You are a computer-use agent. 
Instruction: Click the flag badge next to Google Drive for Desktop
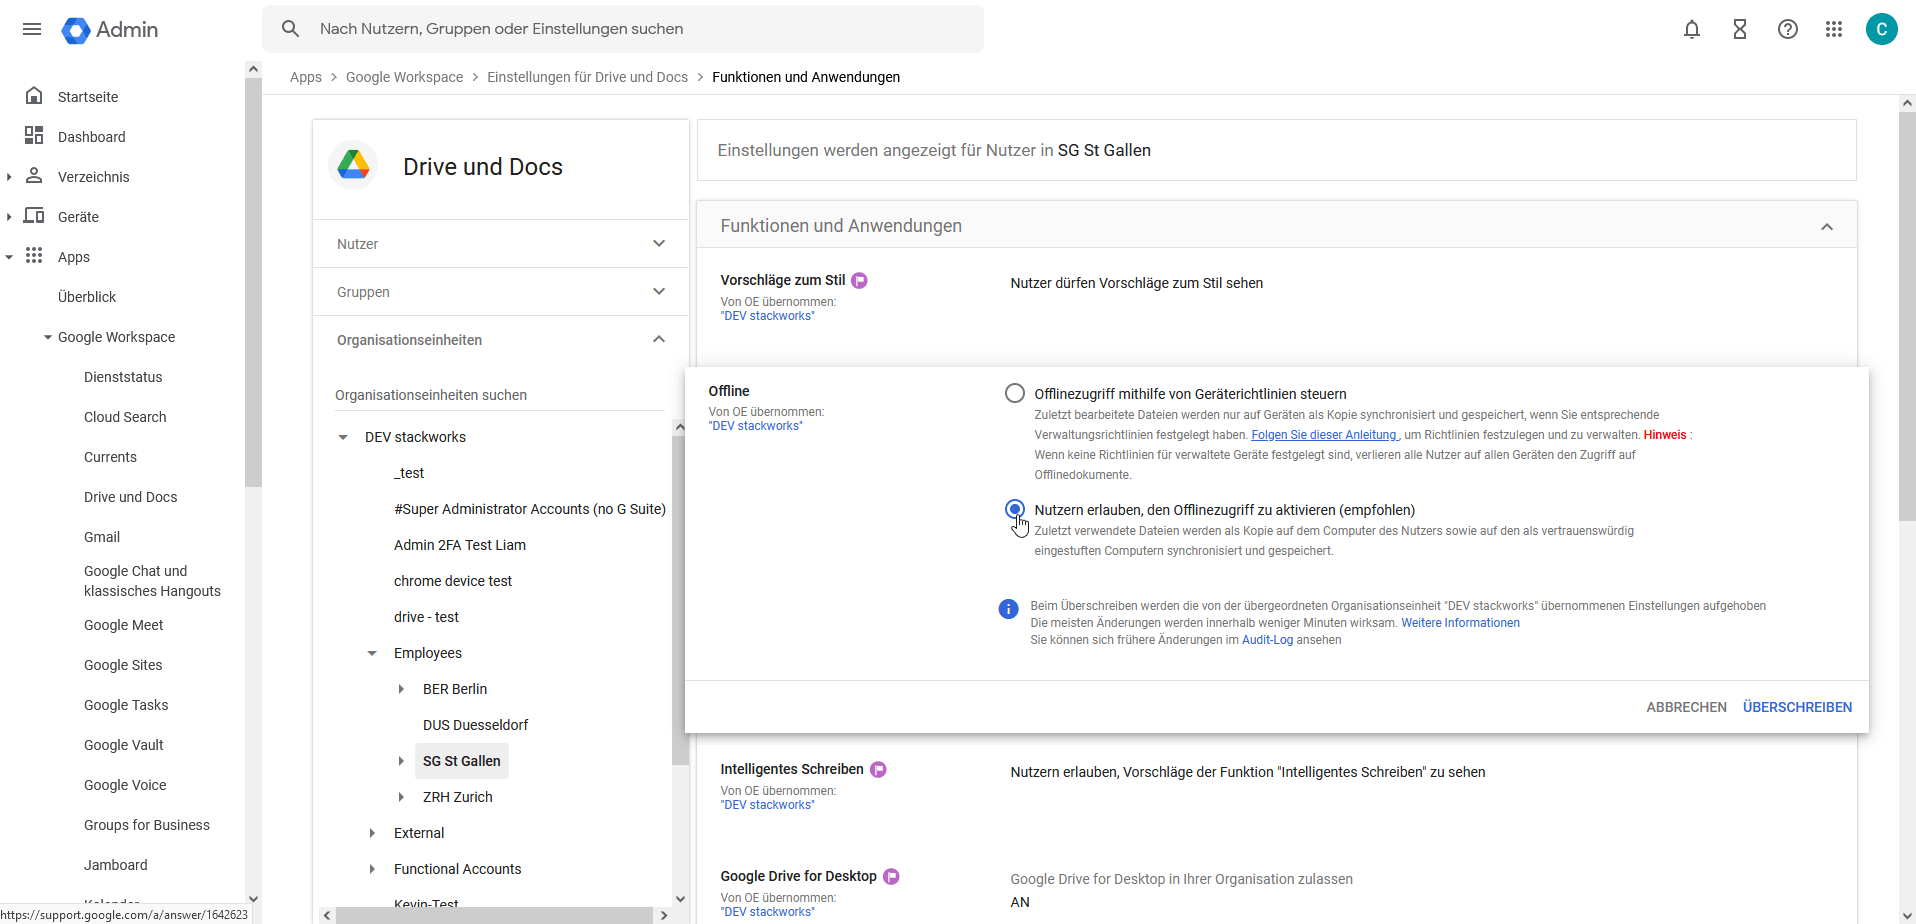tap(891, 877)
